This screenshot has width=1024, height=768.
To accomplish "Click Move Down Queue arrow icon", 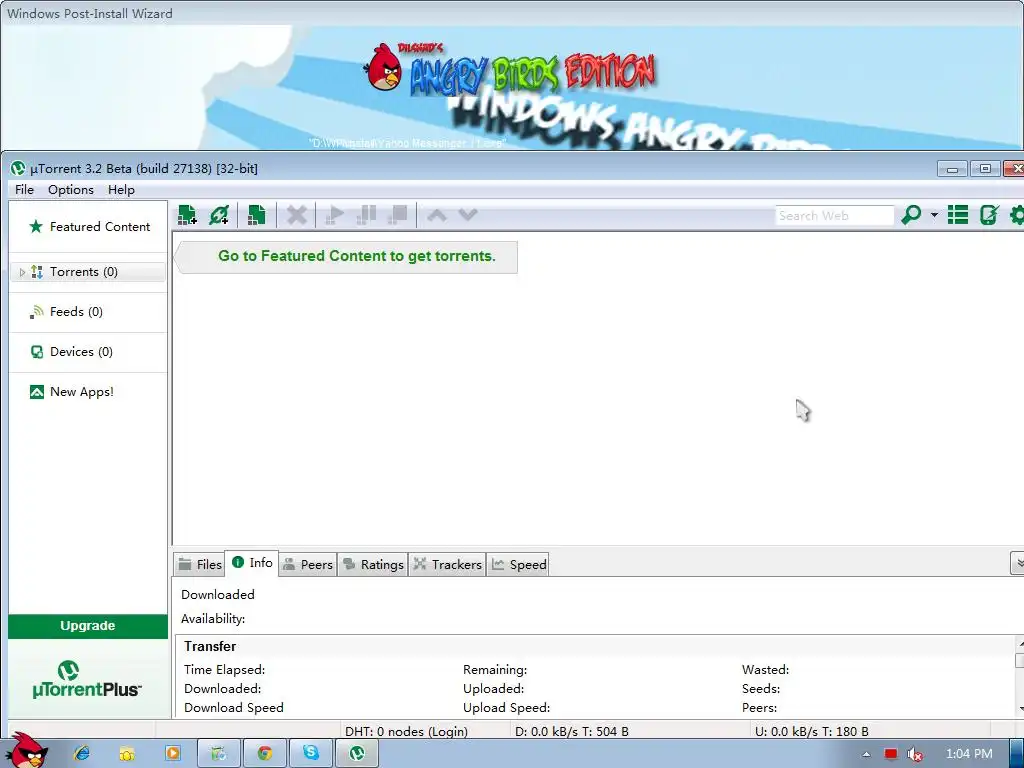I will (x=468, y=214).
